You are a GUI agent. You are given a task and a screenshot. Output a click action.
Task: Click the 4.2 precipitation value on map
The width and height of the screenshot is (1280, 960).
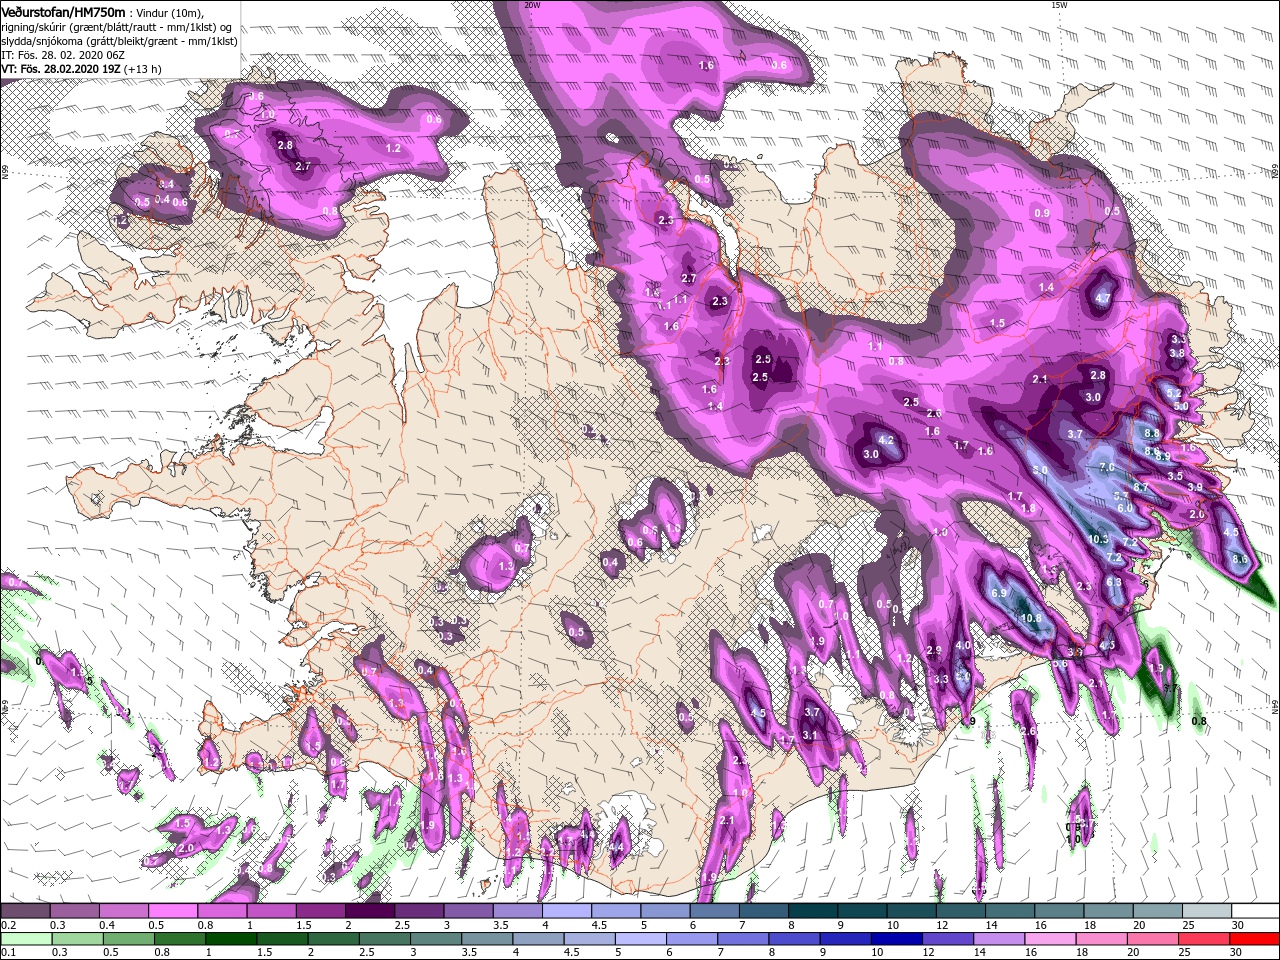coord(885,440)
